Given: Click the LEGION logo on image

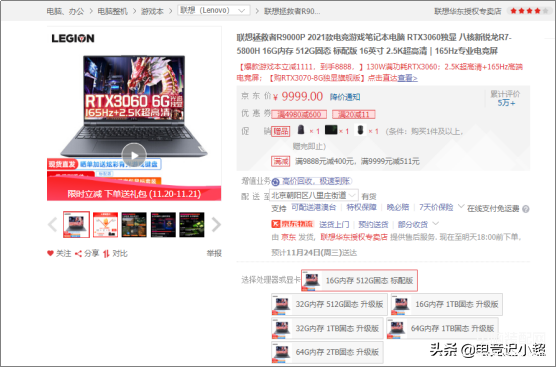Looking at the screenshot, I should tap(73, 38).
